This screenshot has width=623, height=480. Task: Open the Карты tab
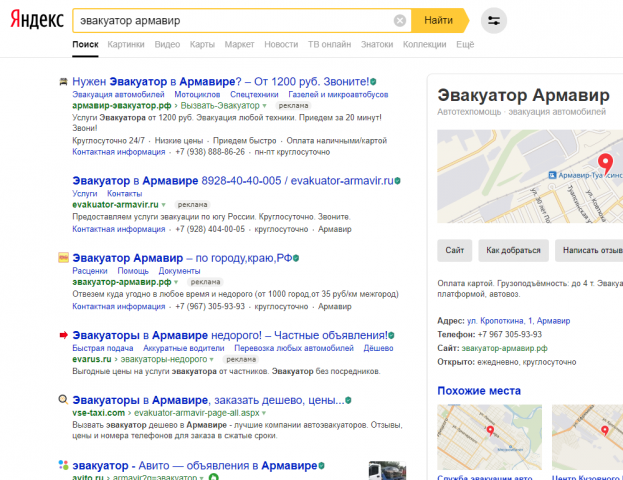tap(202, 45)
